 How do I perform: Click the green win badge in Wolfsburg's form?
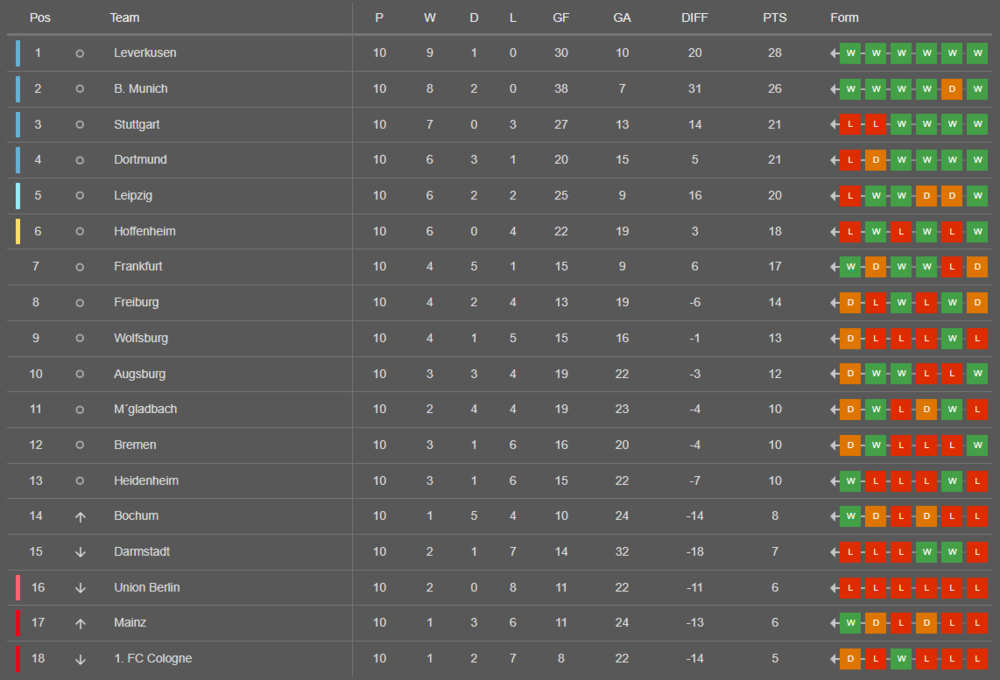click(x=952, y=338)
